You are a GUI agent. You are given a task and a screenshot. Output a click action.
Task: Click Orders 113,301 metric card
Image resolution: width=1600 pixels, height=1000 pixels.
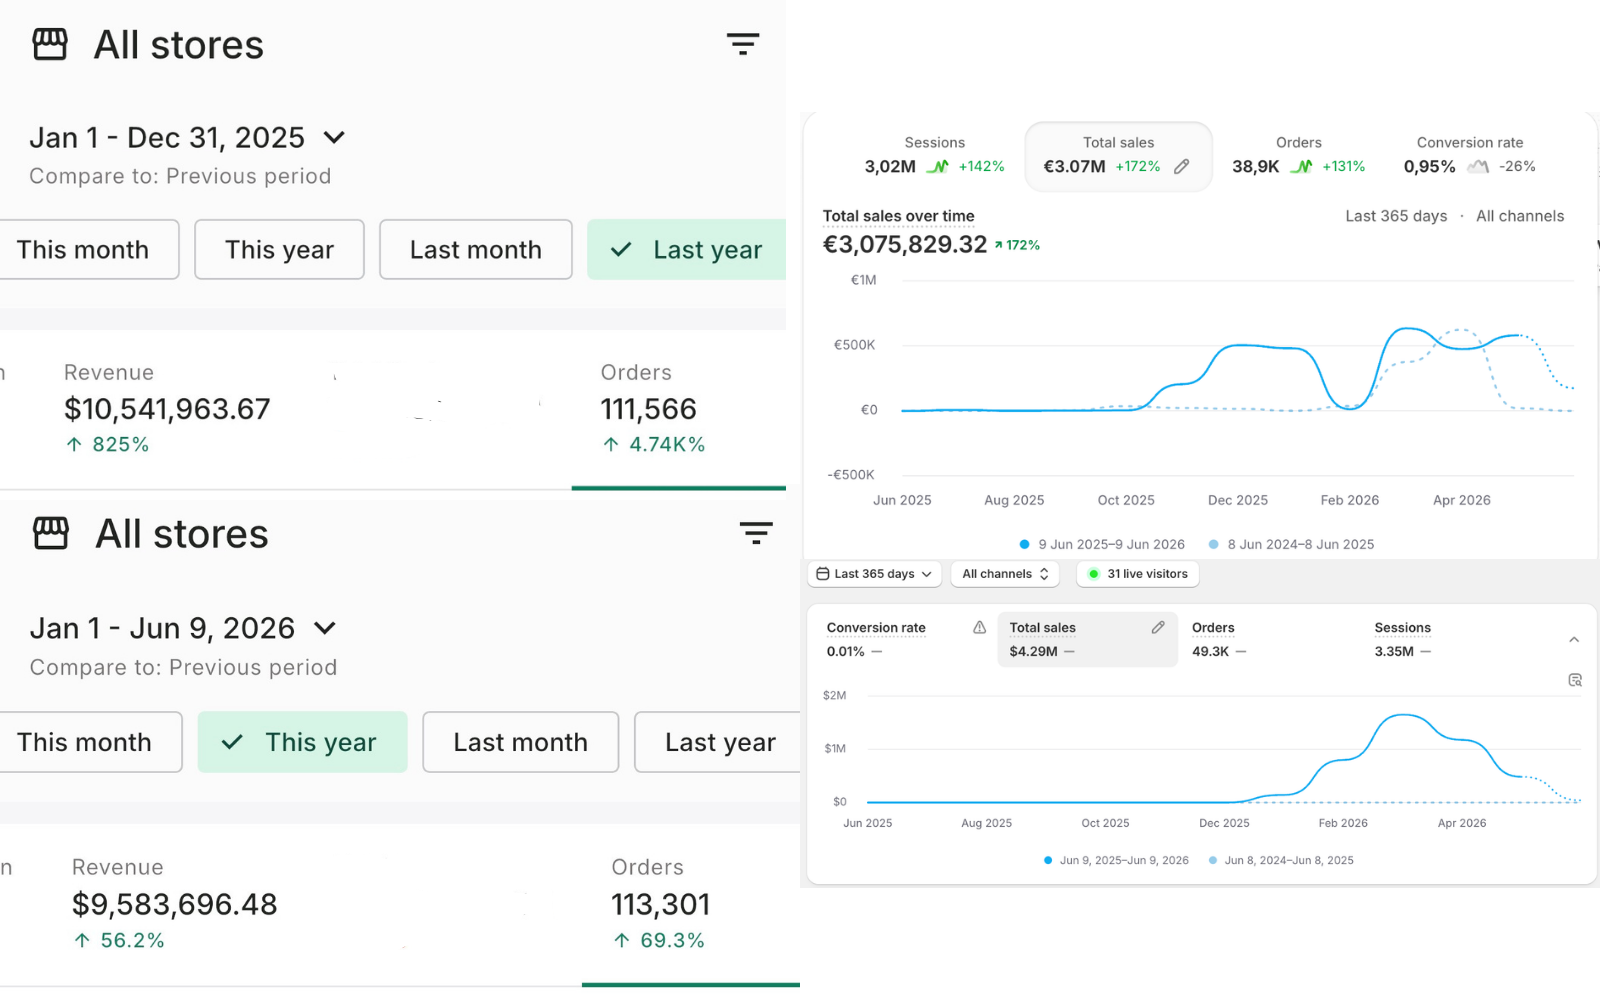pyautogui.click(x=690, y=903)
